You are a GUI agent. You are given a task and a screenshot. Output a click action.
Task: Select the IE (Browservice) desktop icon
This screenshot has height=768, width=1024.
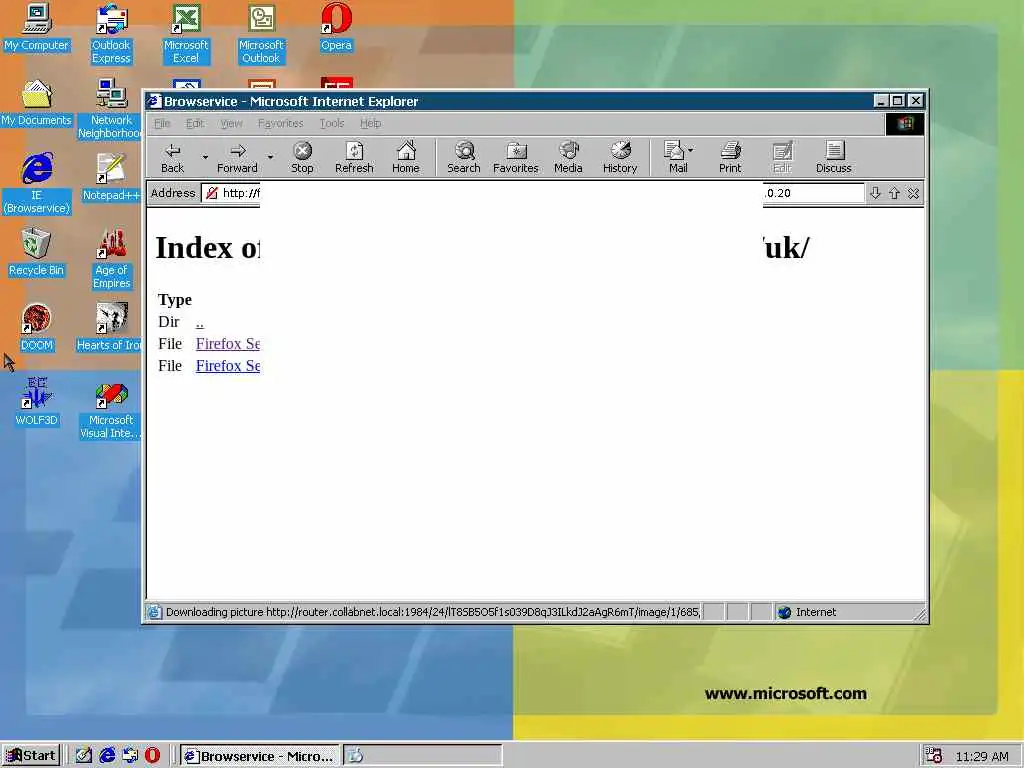click(x=37, y=184)
